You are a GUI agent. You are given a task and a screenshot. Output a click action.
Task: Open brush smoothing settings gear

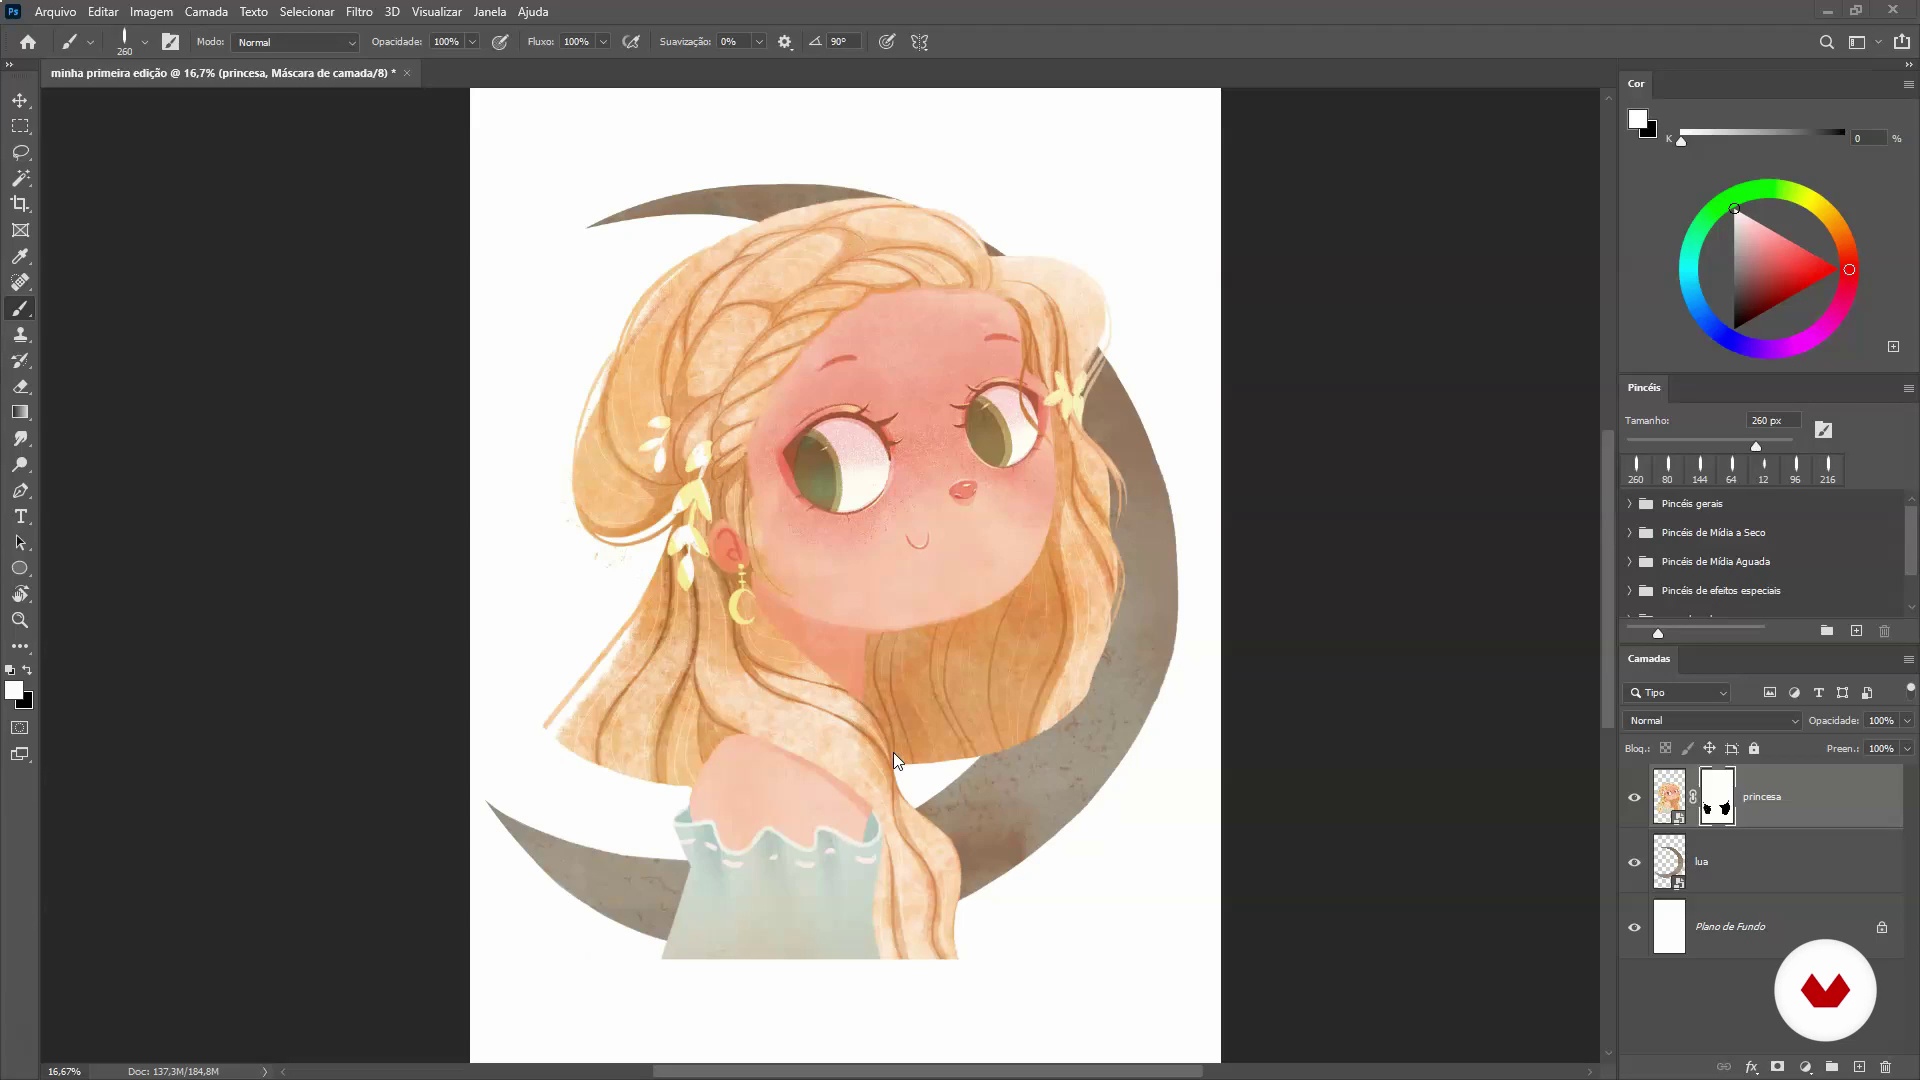coord(785,42)
